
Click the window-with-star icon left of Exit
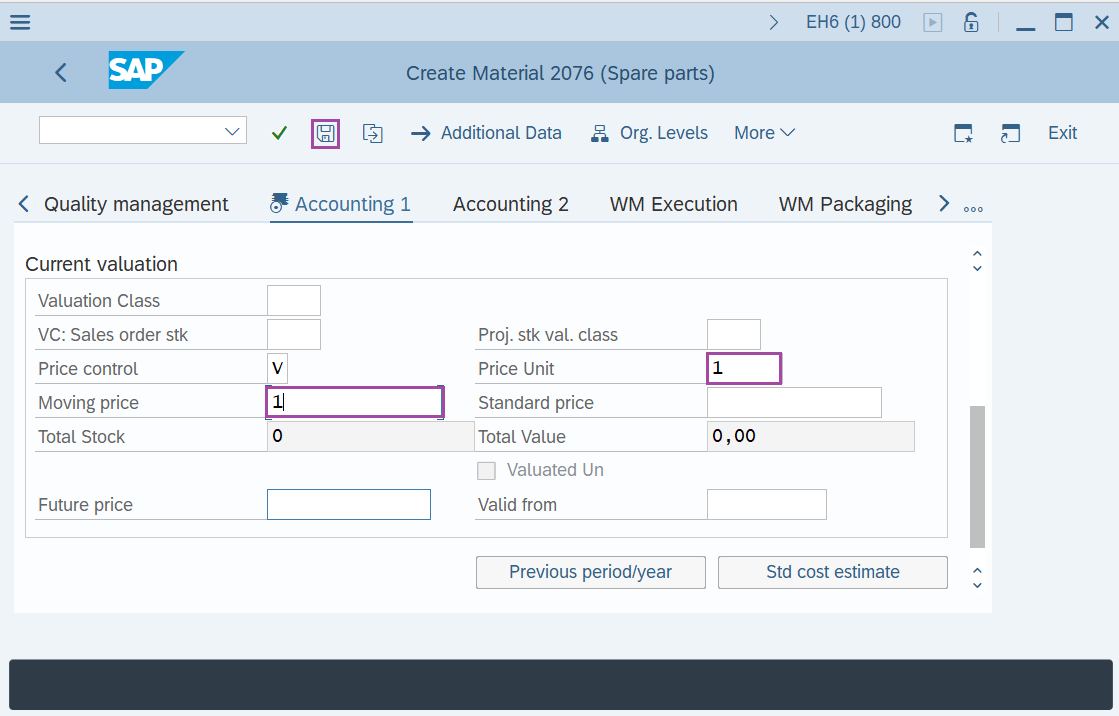point(963,133)
